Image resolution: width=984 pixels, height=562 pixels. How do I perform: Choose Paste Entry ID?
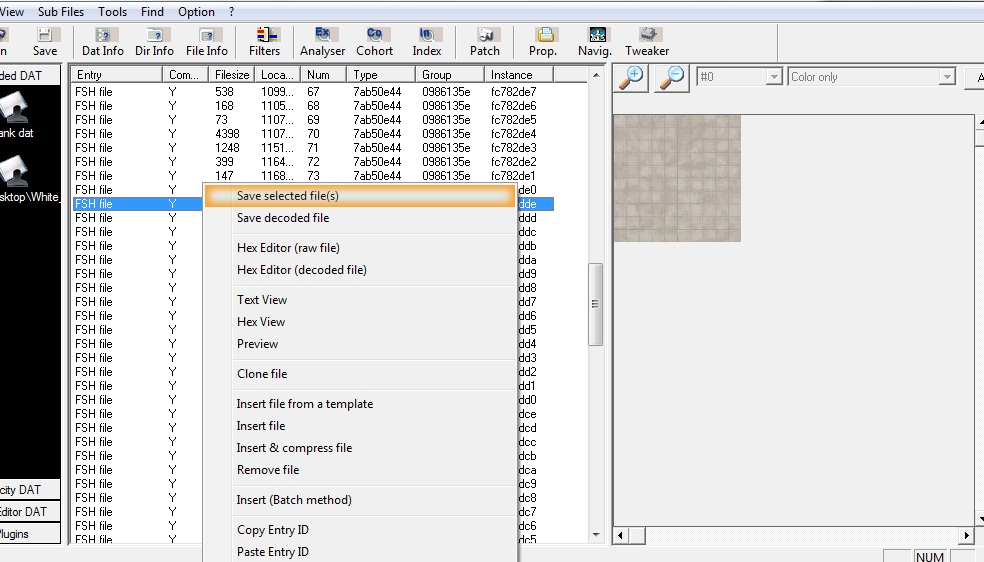360,552
